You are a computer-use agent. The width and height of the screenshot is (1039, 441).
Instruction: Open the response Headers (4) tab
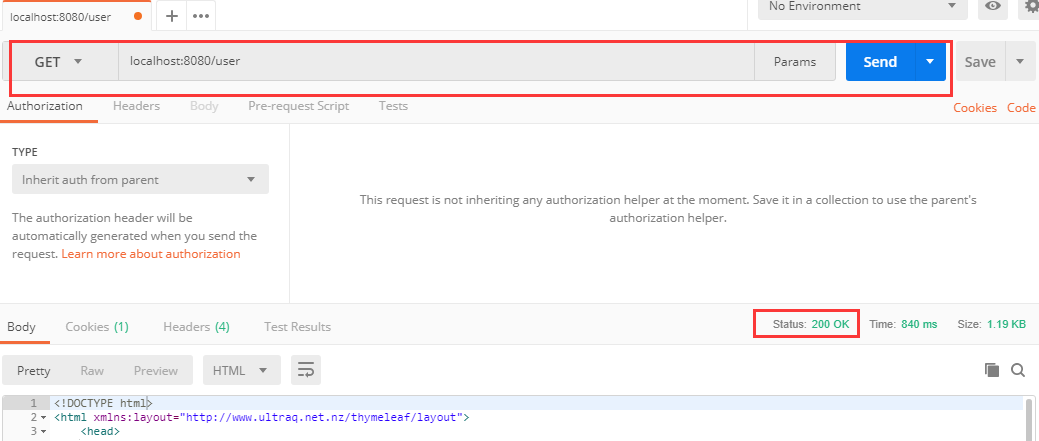tap(196, 326)
